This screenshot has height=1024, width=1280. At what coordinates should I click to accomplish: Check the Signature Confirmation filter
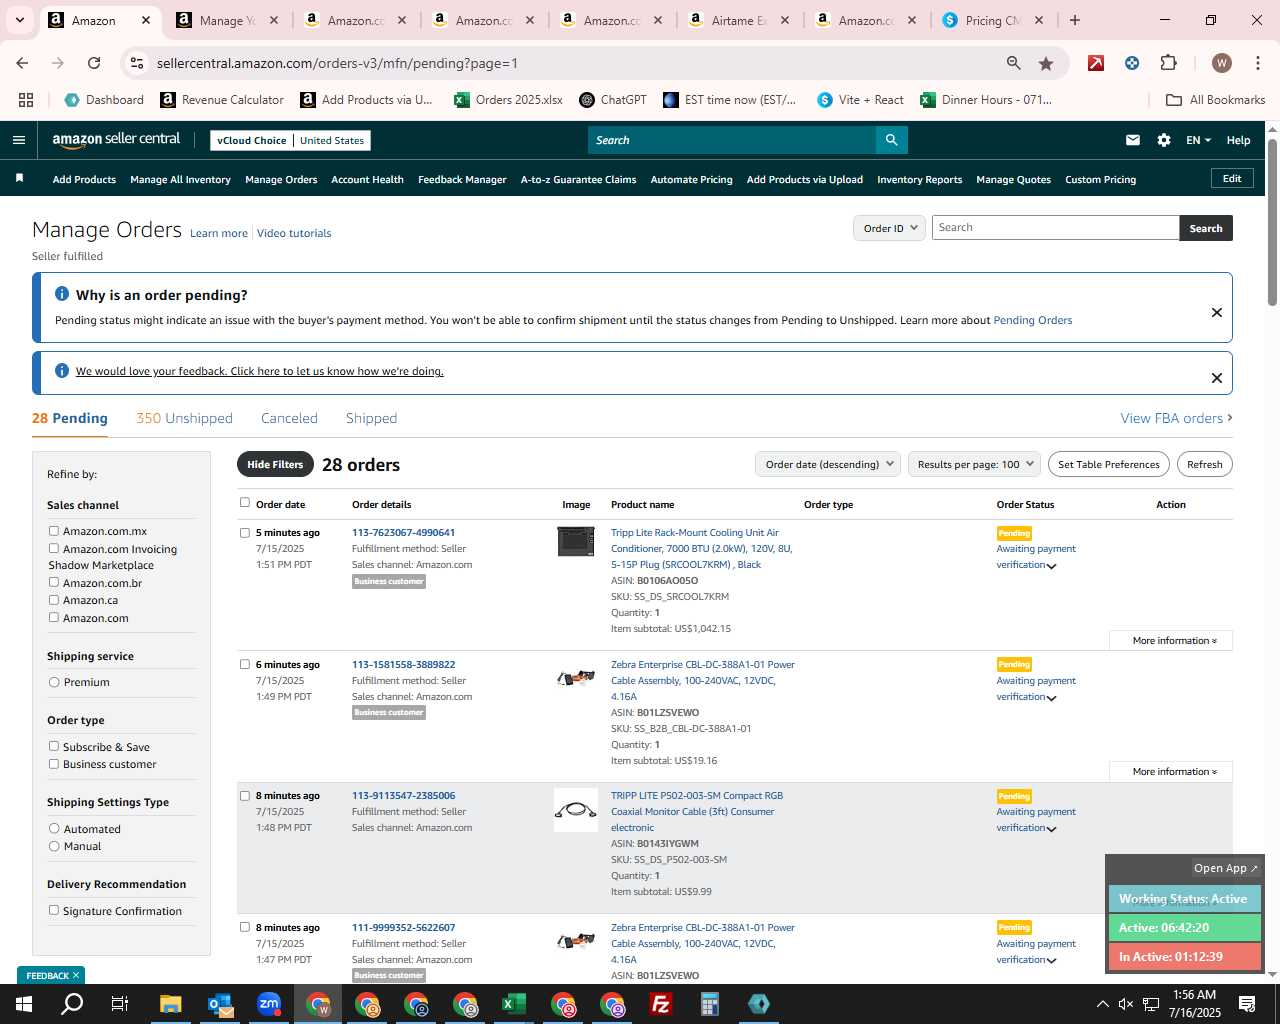coord(54,910)
